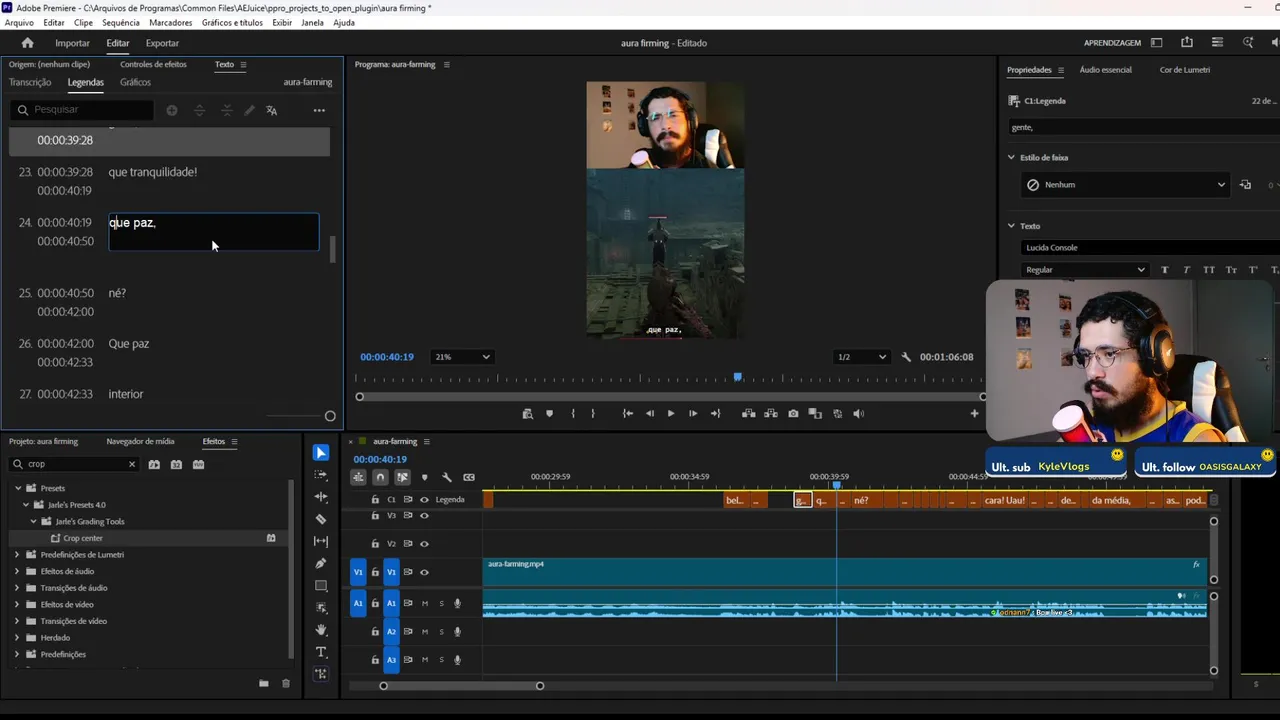This screenshot has width=1280, height=720.
Task: Toggle visibility eye of V1 track
Action: click(x=424, y=572)
